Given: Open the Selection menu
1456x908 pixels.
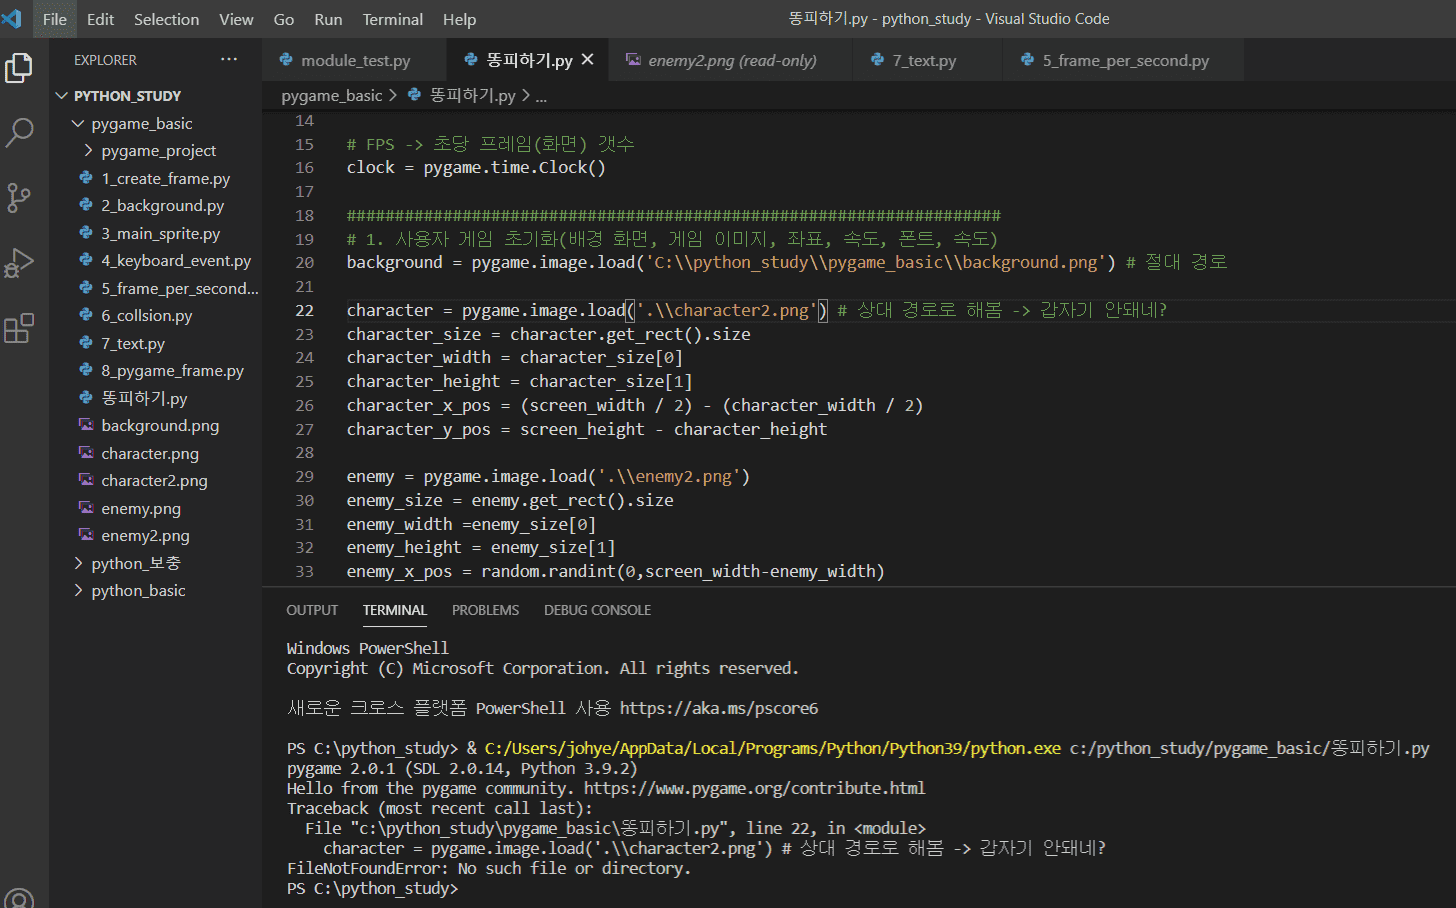Looking at the screenshot, I should (166, 19).
